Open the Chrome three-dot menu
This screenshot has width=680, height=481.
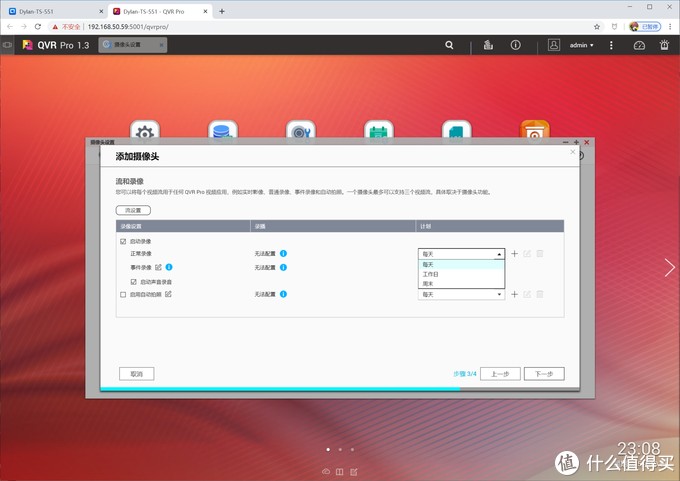670,27
